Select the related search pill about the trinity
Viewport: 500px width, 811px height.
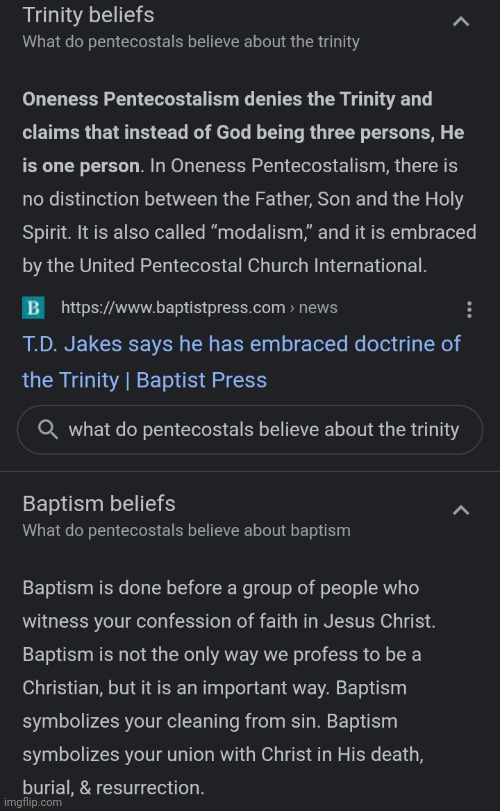(x=250, y=430)
